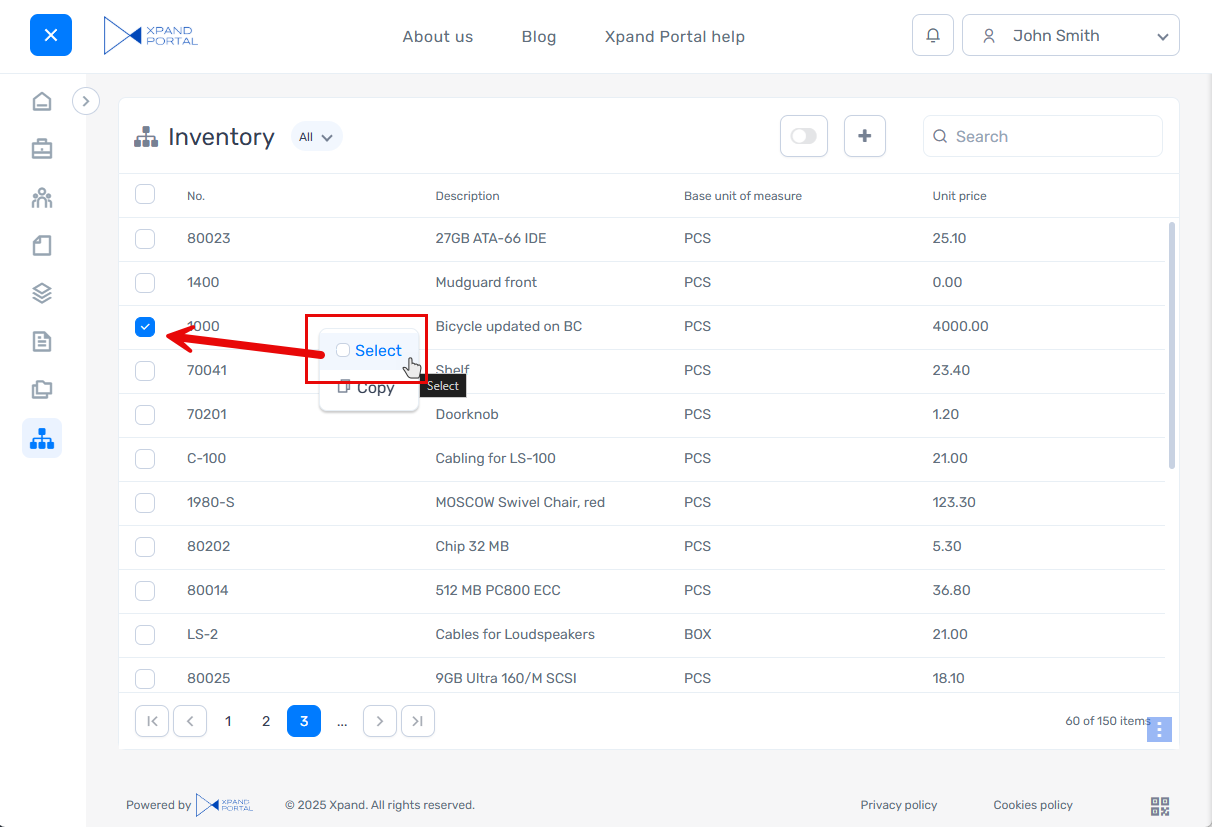Viewport: 1212px width, 827px height.
Task: Uncheck the checked row 1000 checkbox
Action: (x=145, y=327)
